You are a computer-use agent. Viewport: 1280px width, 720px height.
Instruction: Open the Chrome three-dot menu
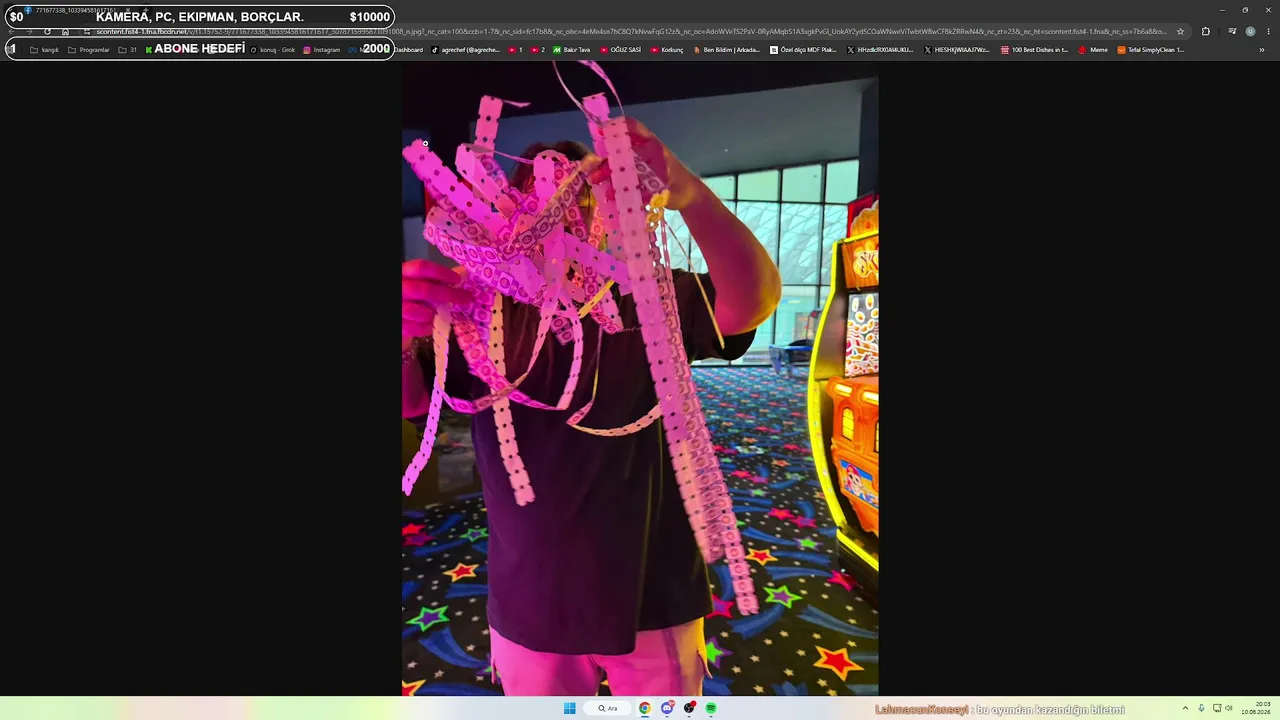coord(1268,31)
